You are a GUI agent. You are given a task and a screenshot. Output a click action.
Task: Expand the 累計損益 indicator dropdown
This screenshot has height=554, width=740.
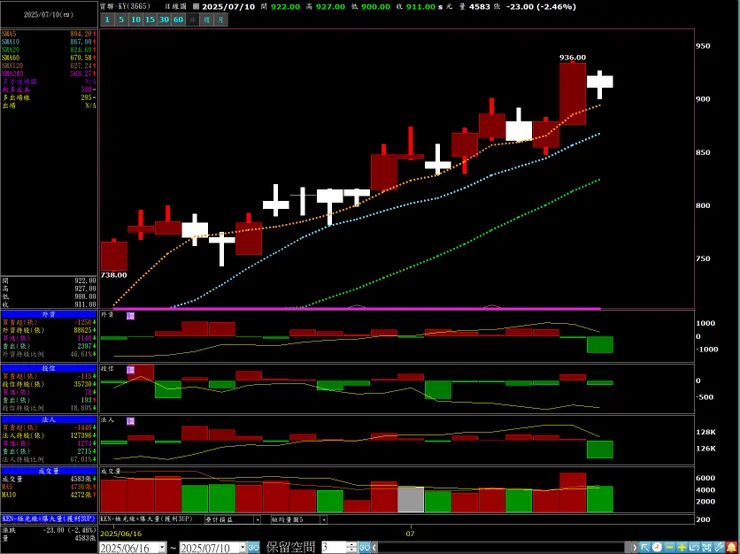(x=257, y=520)
